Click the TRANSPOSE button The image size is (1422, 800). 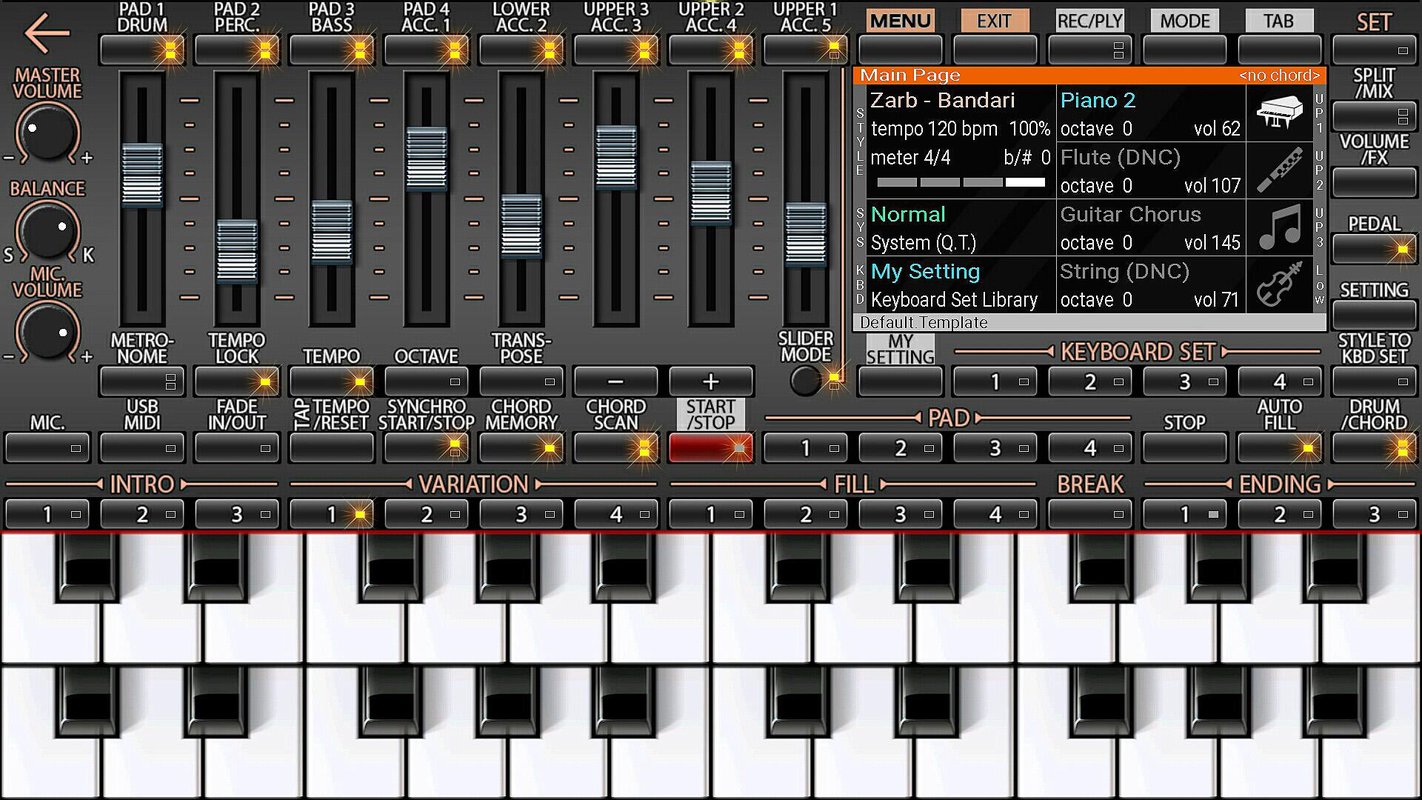tap(522, 382)
